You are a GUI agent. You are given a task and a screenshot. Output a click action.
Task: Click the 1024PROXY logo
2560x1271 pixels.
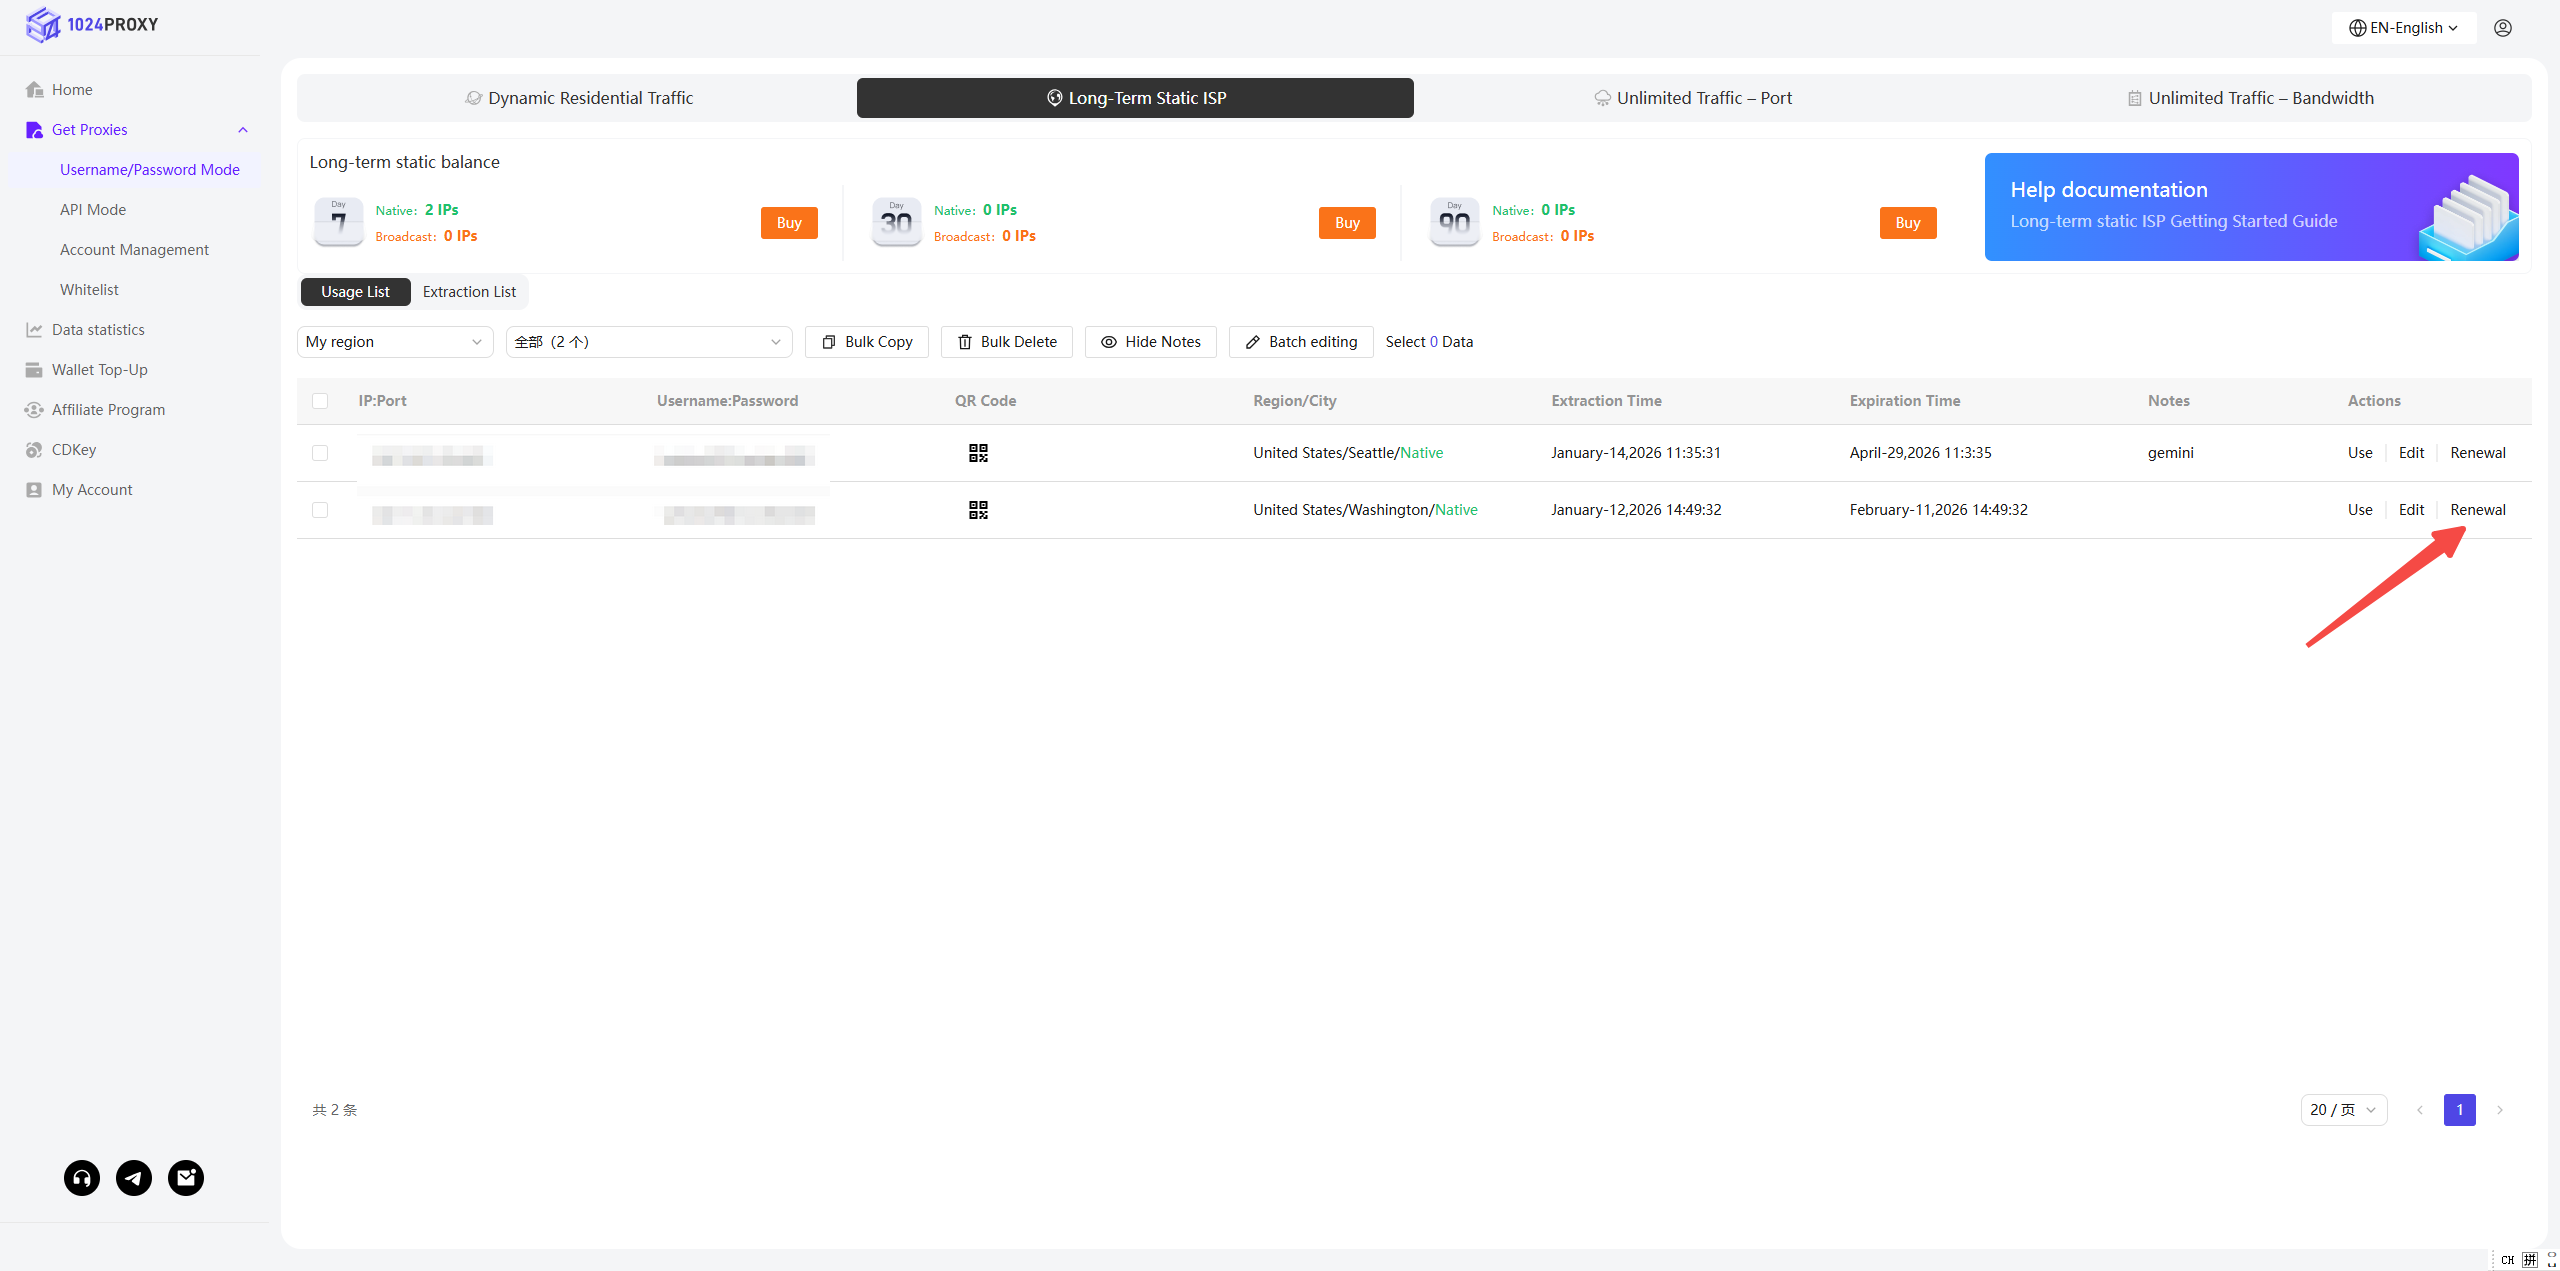(x=92, y=25)
